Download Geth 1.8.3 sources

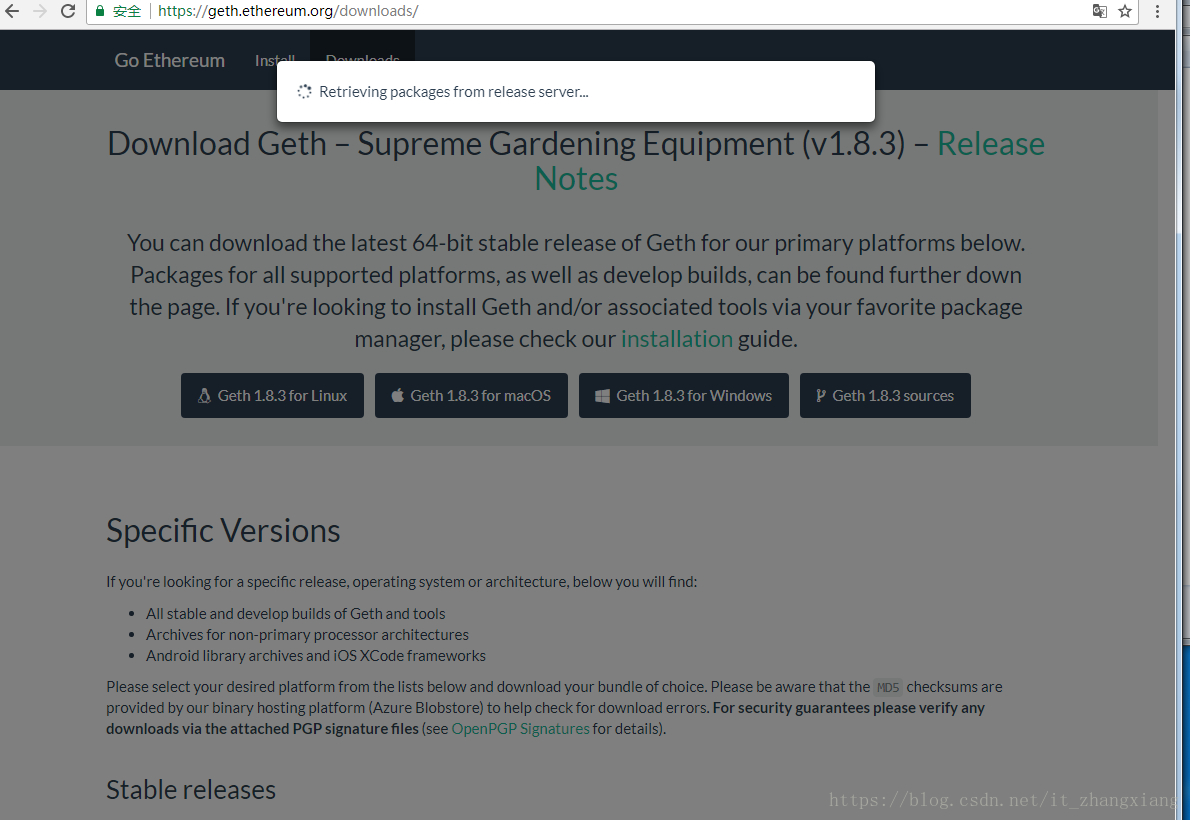tap(885, 396)
